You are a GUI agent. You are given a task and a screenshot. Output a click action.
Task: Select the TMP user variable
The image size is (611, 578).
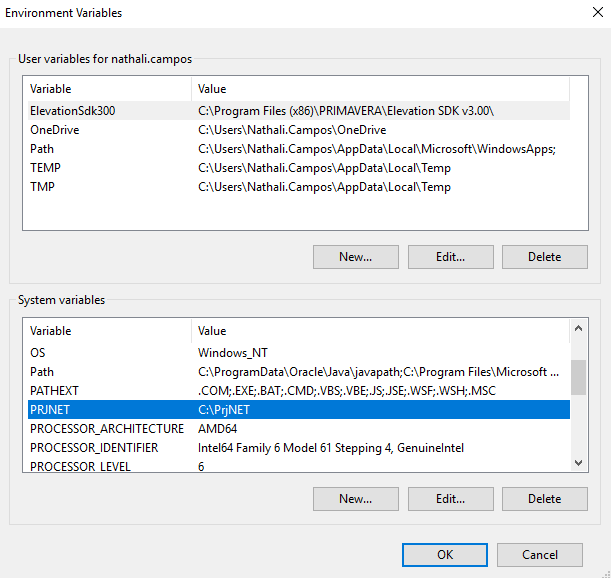click(299, 187)
